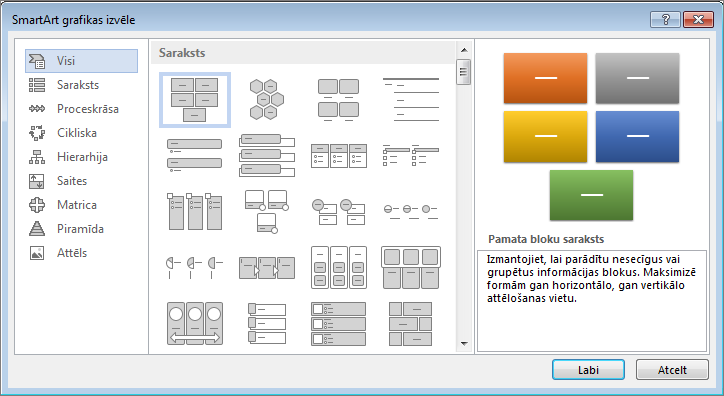
Task: Select the alternating picture blocks brick layout
Action: click(x=410, y=324)
